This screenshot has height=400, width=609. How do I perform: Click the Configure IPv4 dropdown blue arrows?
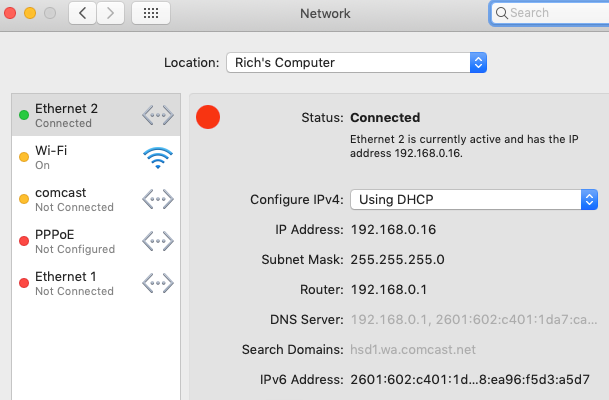coord(589,200)
